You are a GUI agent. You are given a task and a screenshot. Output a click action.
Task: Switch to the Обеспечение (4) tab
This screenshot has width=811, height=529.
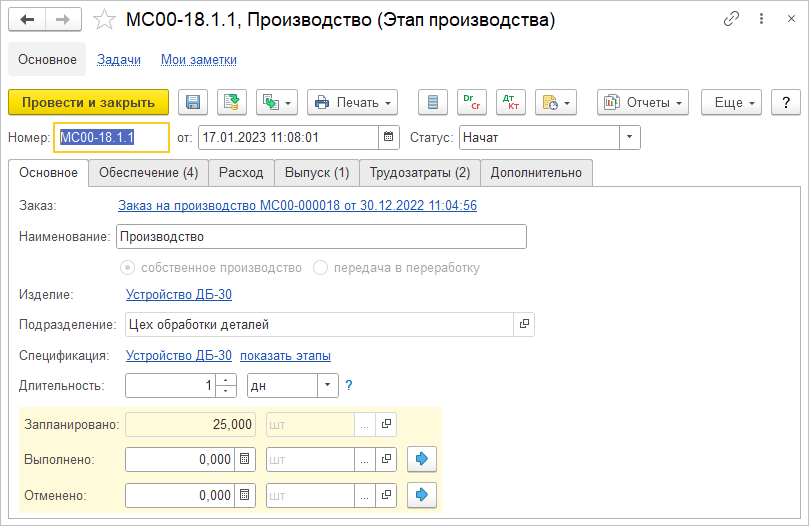[148, 173]
